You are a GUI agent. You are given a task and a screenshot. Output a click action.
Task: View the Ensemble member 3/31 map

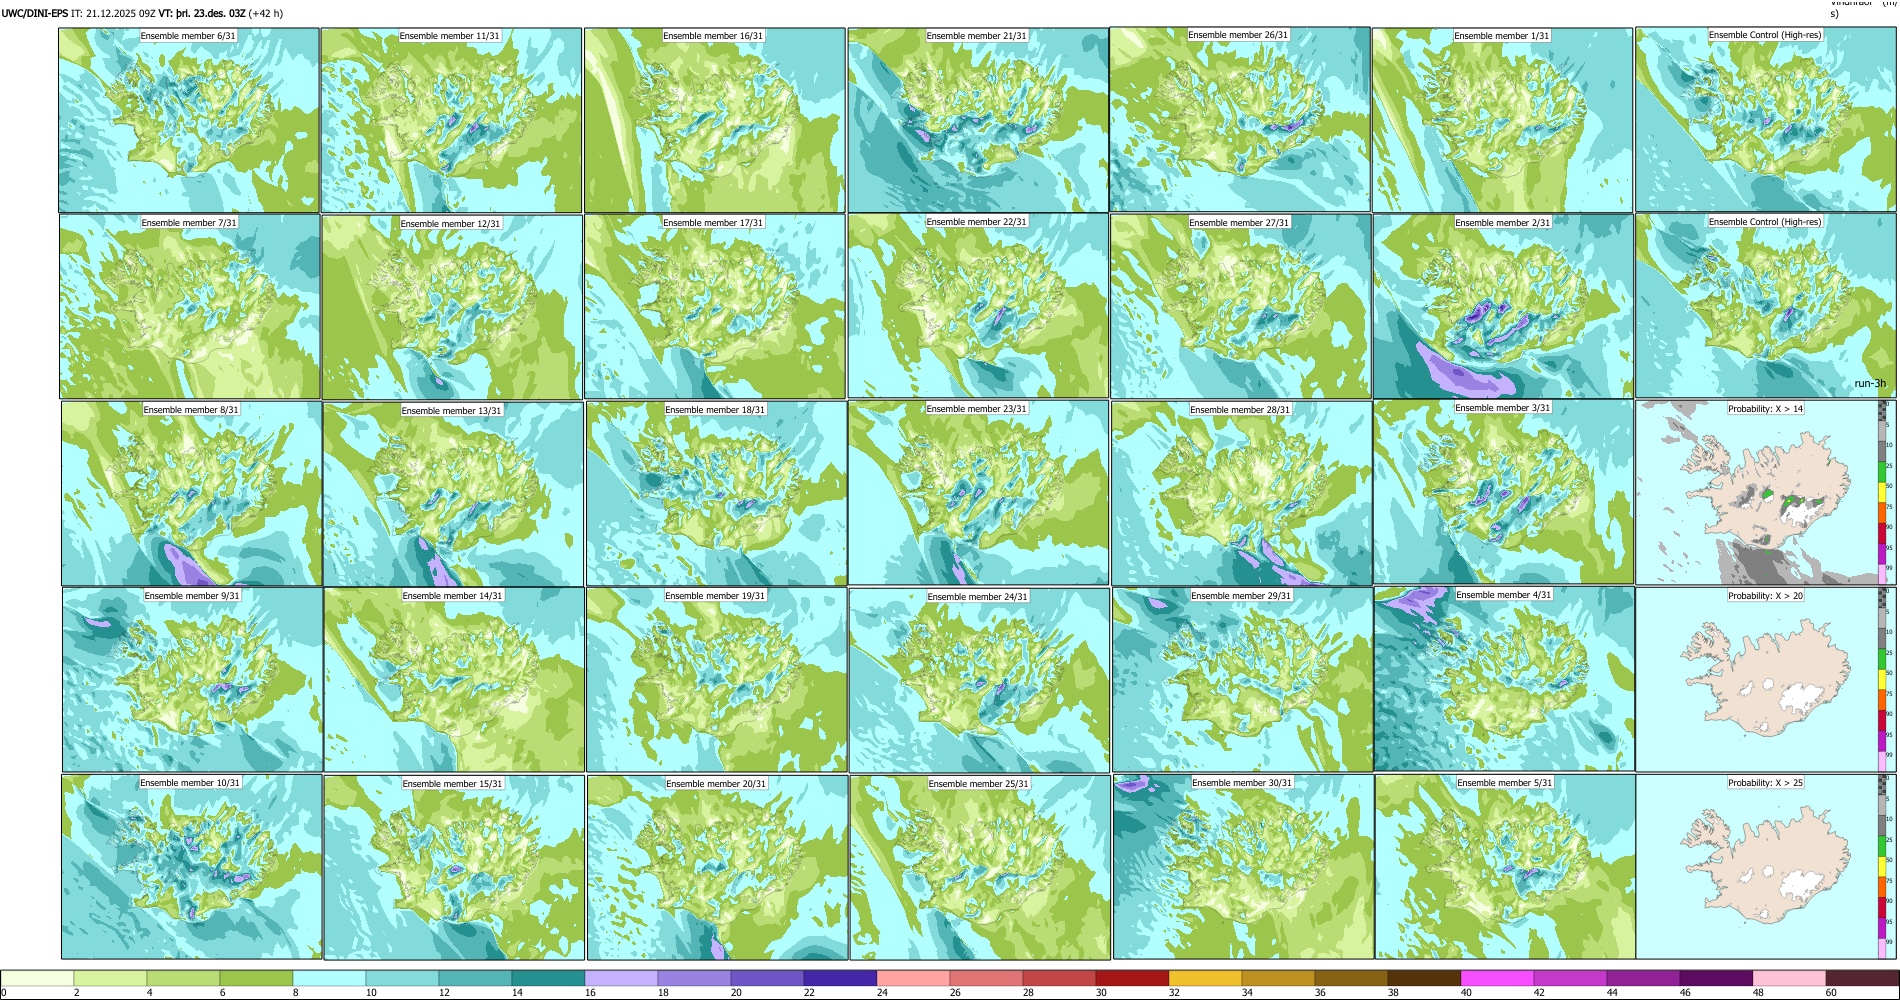[1504, 492]
